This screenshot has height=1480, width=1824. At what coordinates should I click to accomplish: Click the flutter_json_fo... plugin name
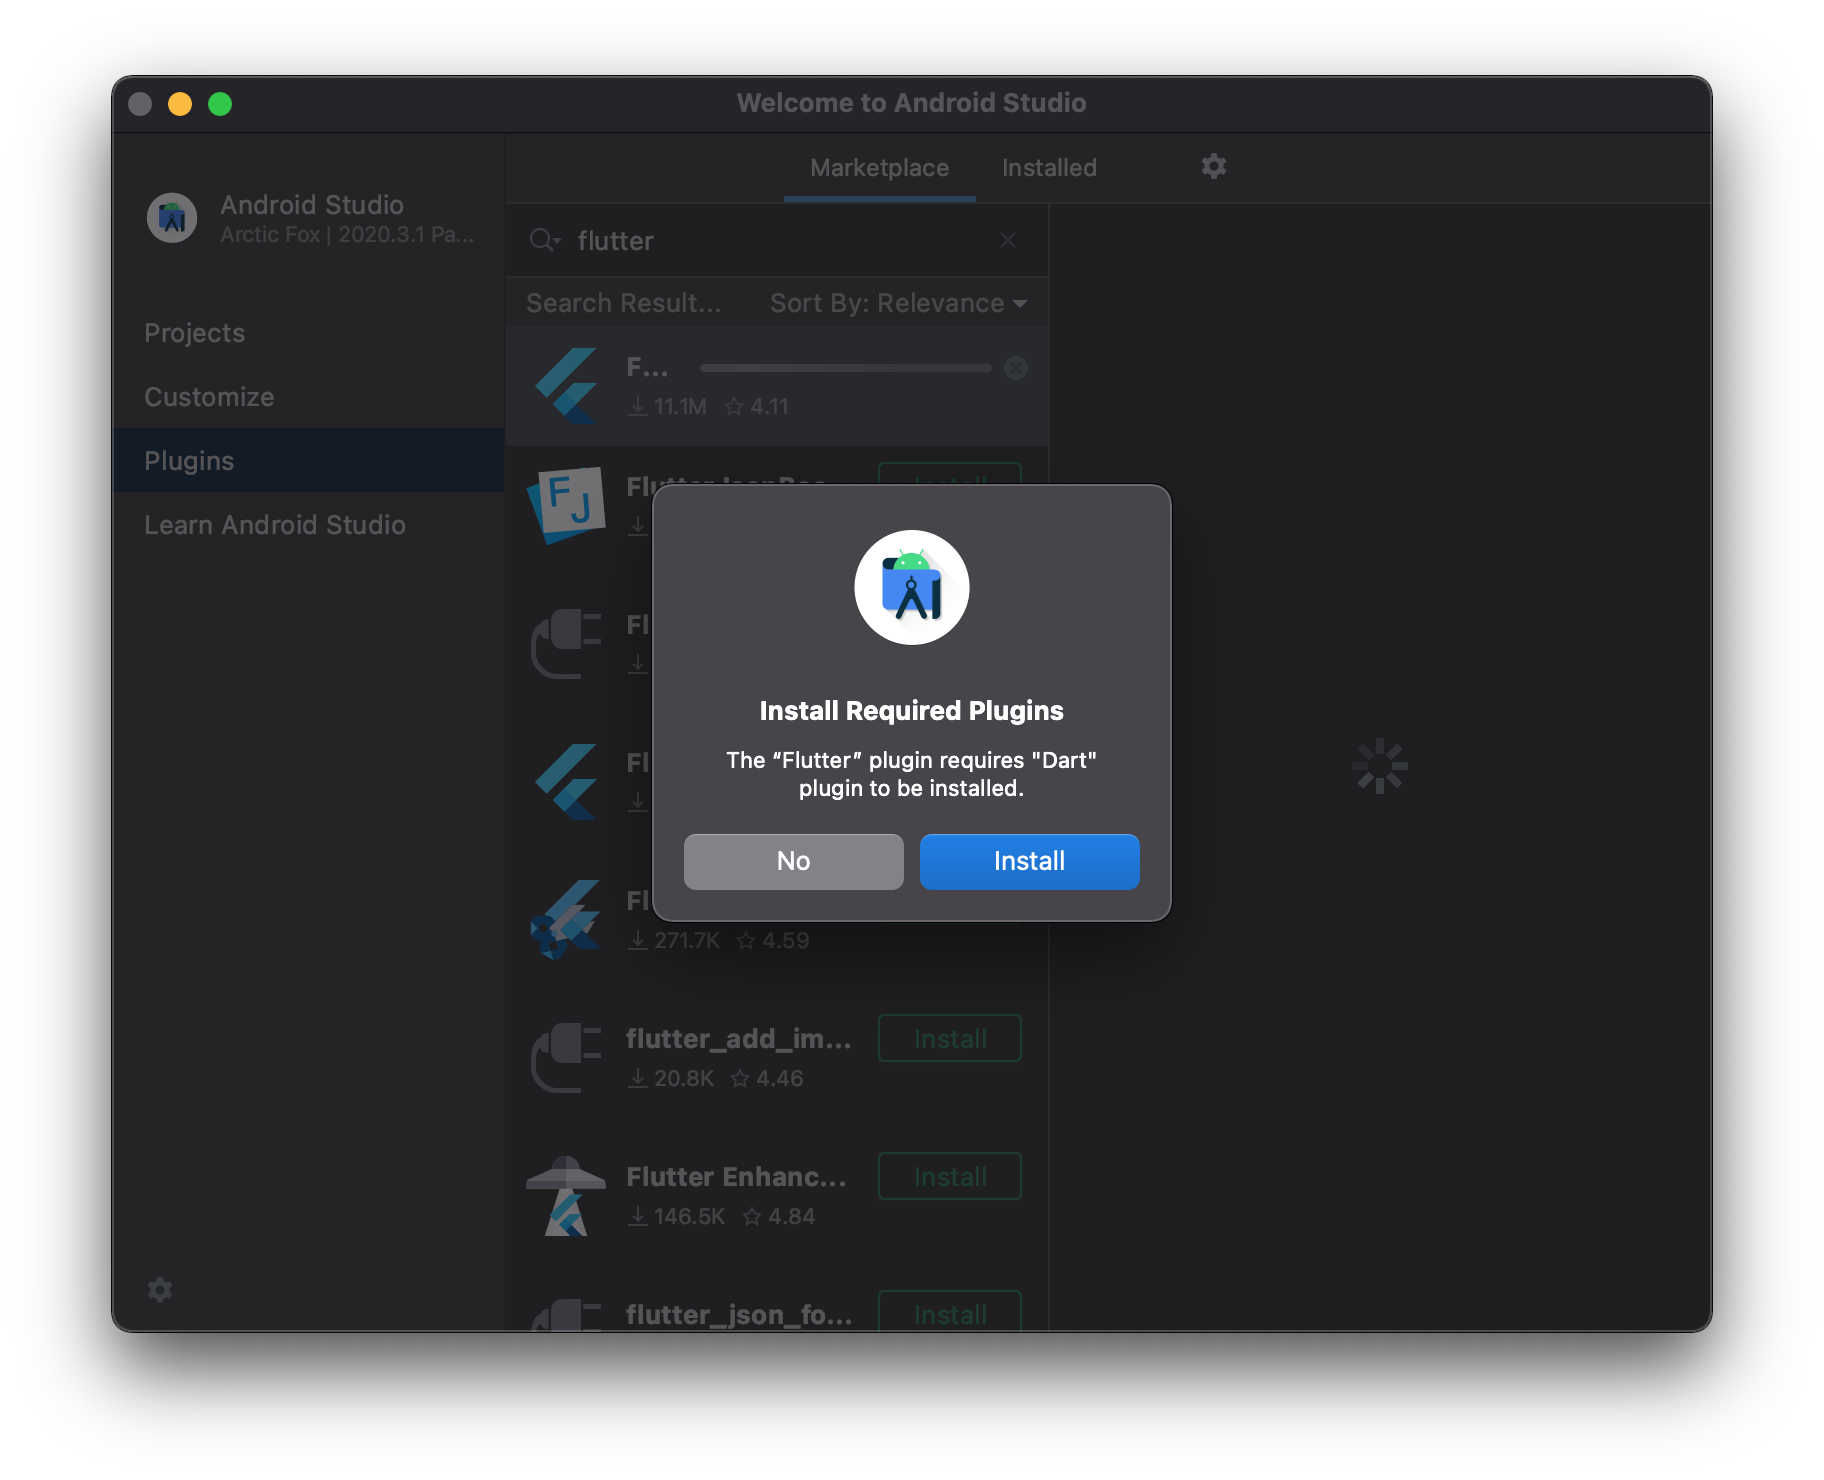click(x=739, y=1314)
